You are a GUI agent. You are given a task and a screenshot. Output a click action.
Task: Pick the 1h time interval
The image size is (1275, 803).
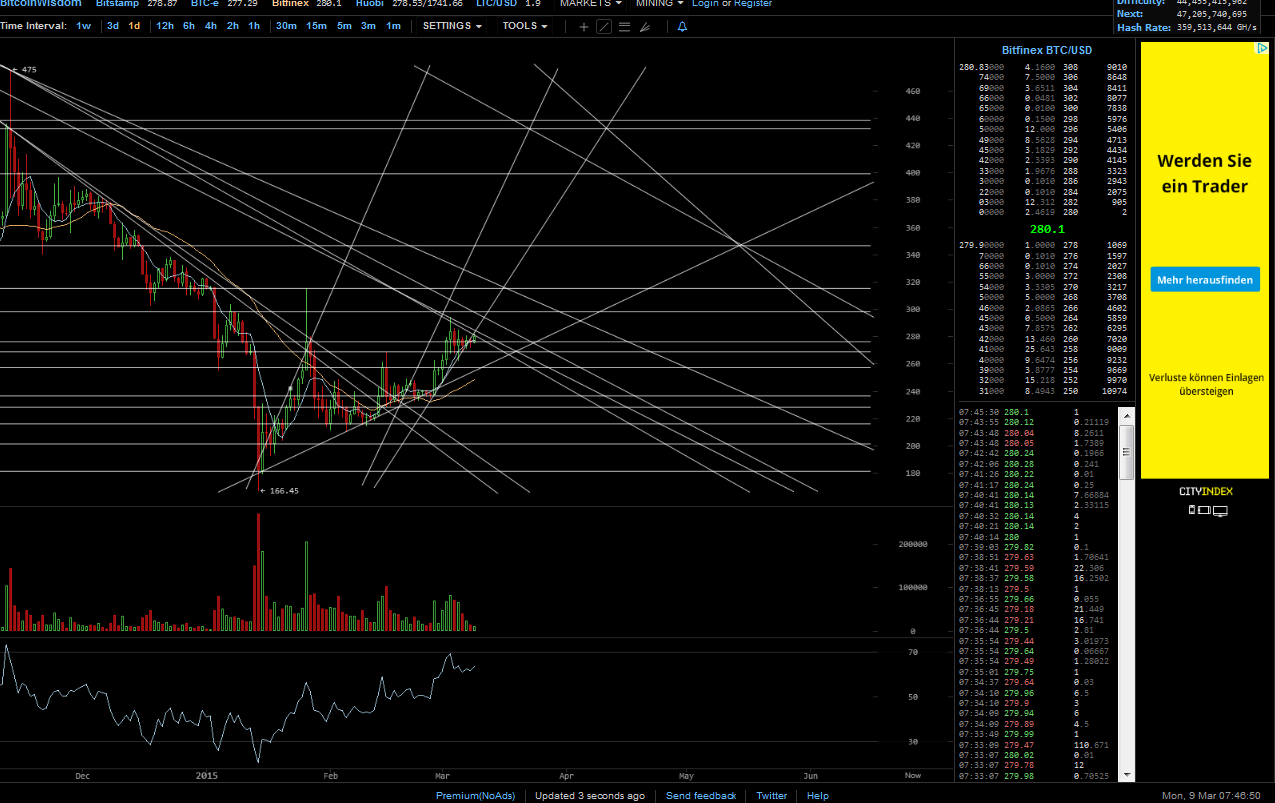(x=254, y=26)
